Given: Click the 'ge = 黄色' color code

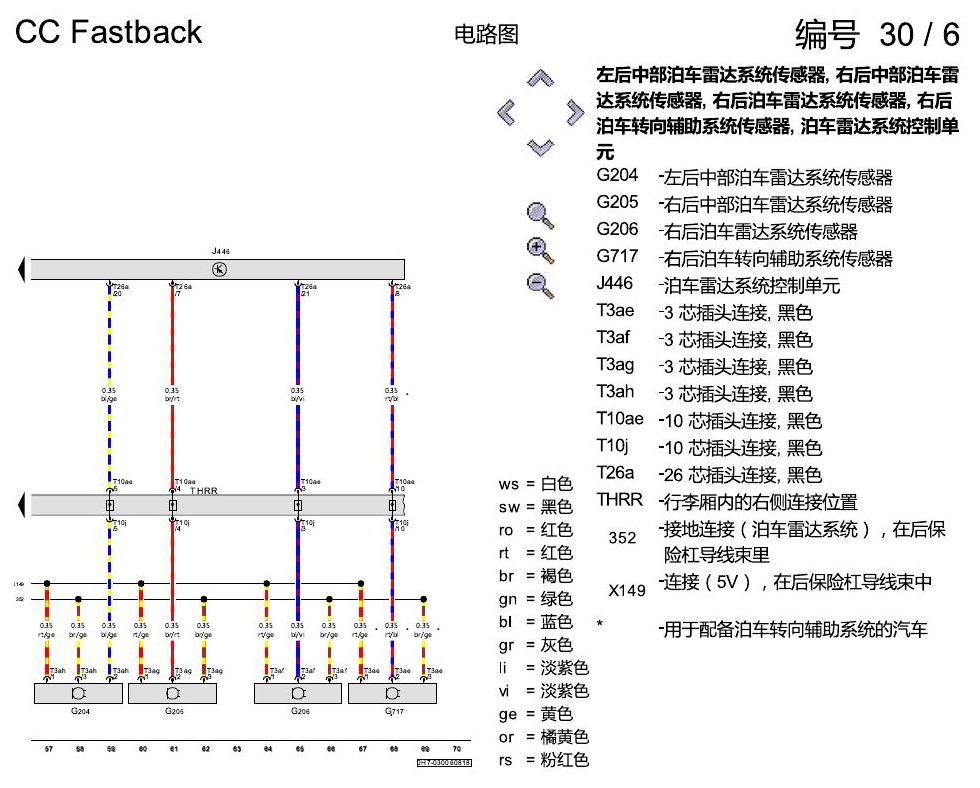Looking at the screenshot, I should click(x=536, y=714).
